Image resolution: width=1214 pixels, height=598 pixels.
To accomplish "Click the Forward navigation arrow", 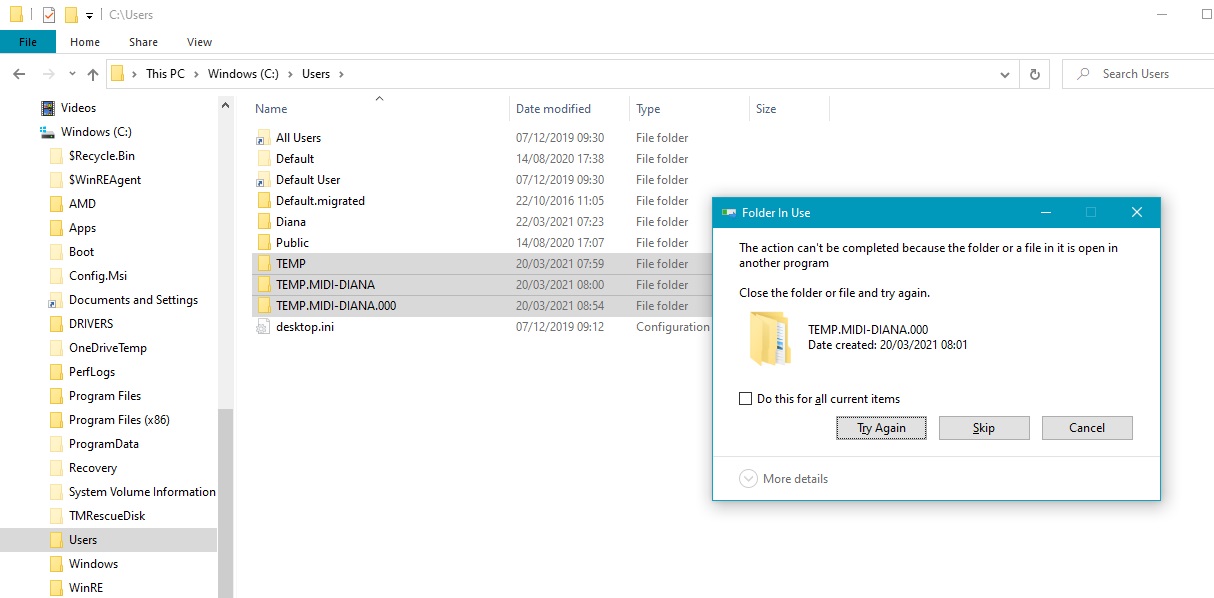I will point(48,74).
